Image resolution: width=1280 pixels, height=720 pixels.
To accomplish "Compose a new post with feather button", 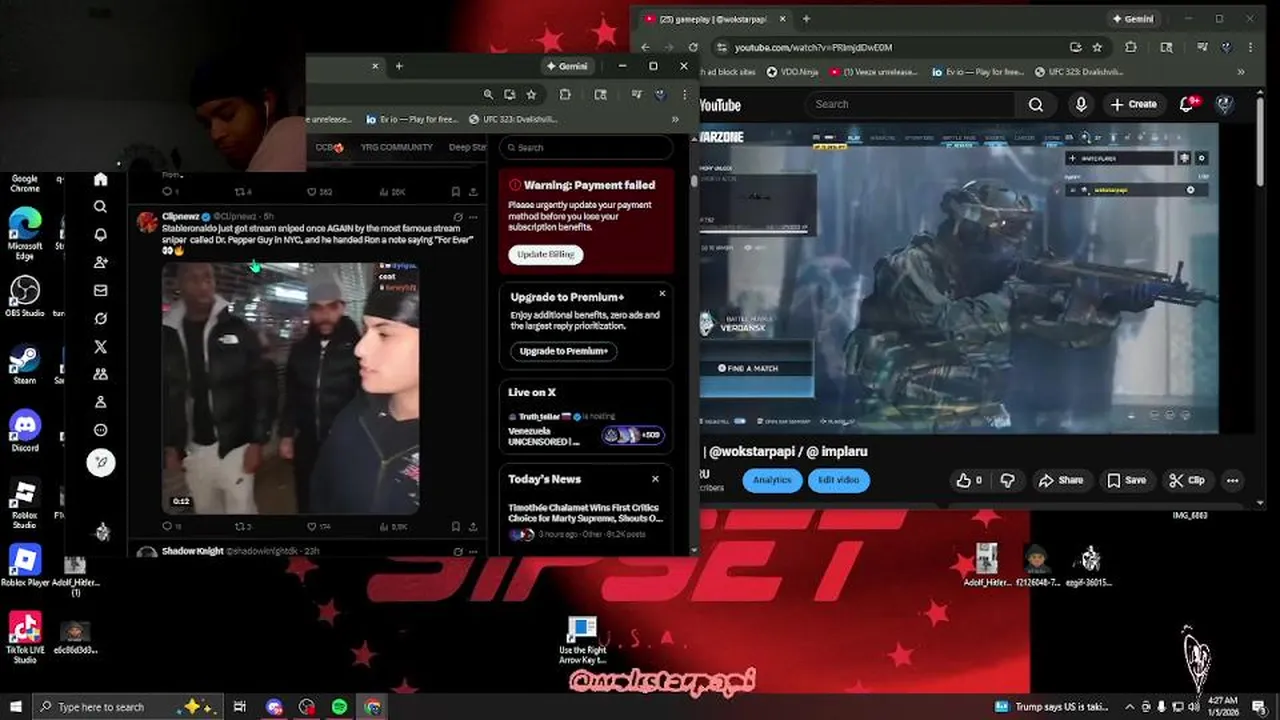I will (x=101, y=462).
